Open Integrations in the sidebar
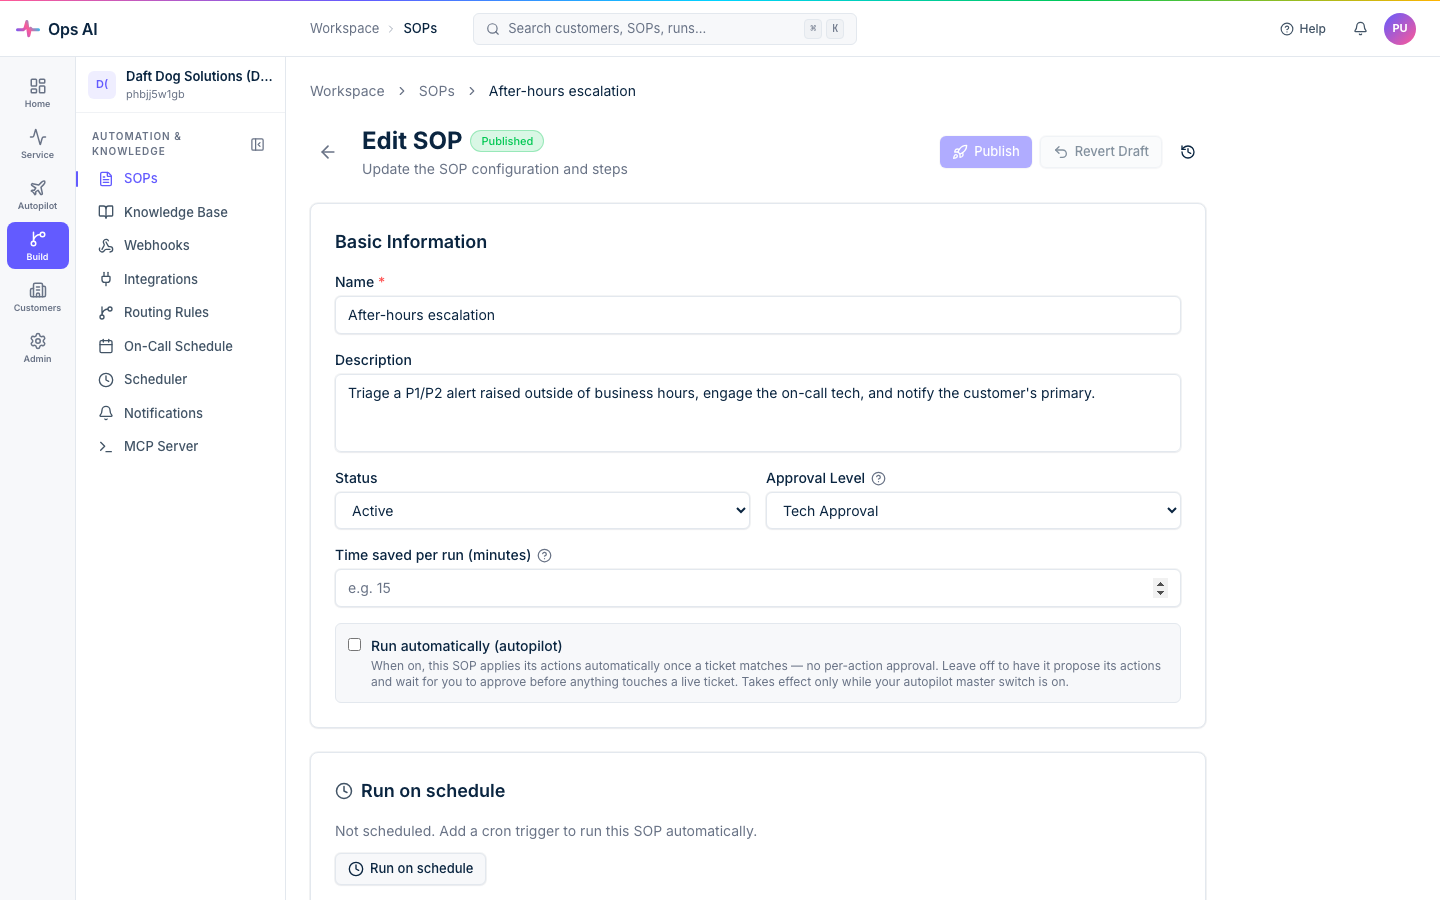The image size is (1440, 900). [181, 279]
